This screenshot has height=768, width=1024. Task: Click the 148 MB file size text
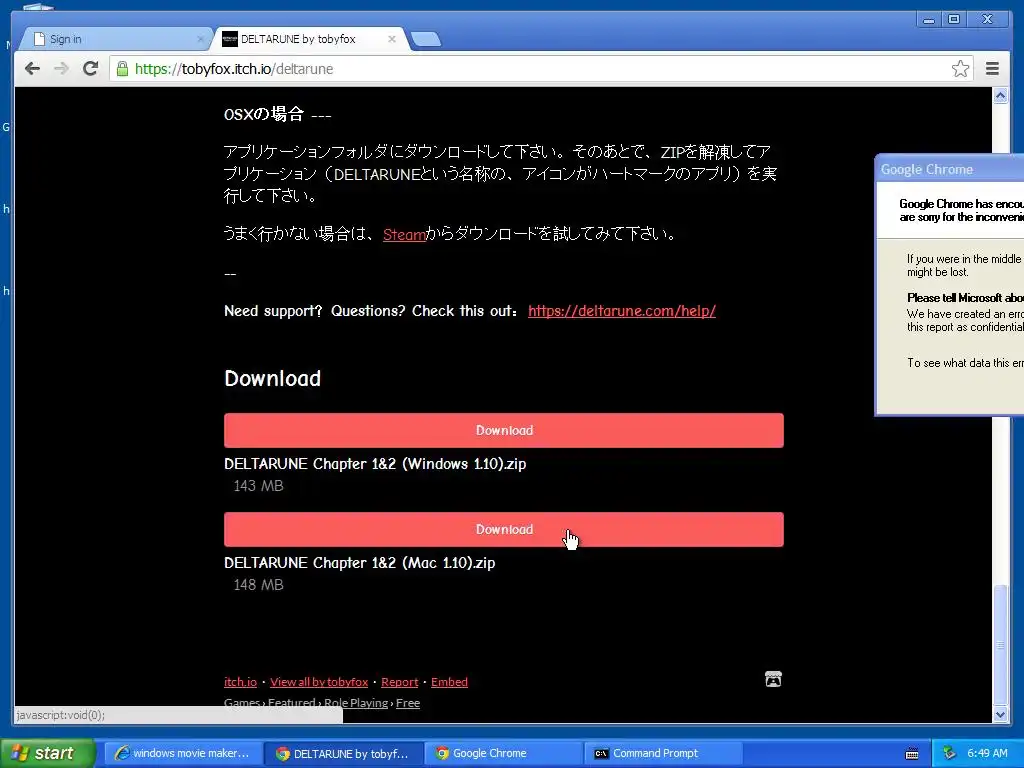pyautogui.click(x=259, y=585)
